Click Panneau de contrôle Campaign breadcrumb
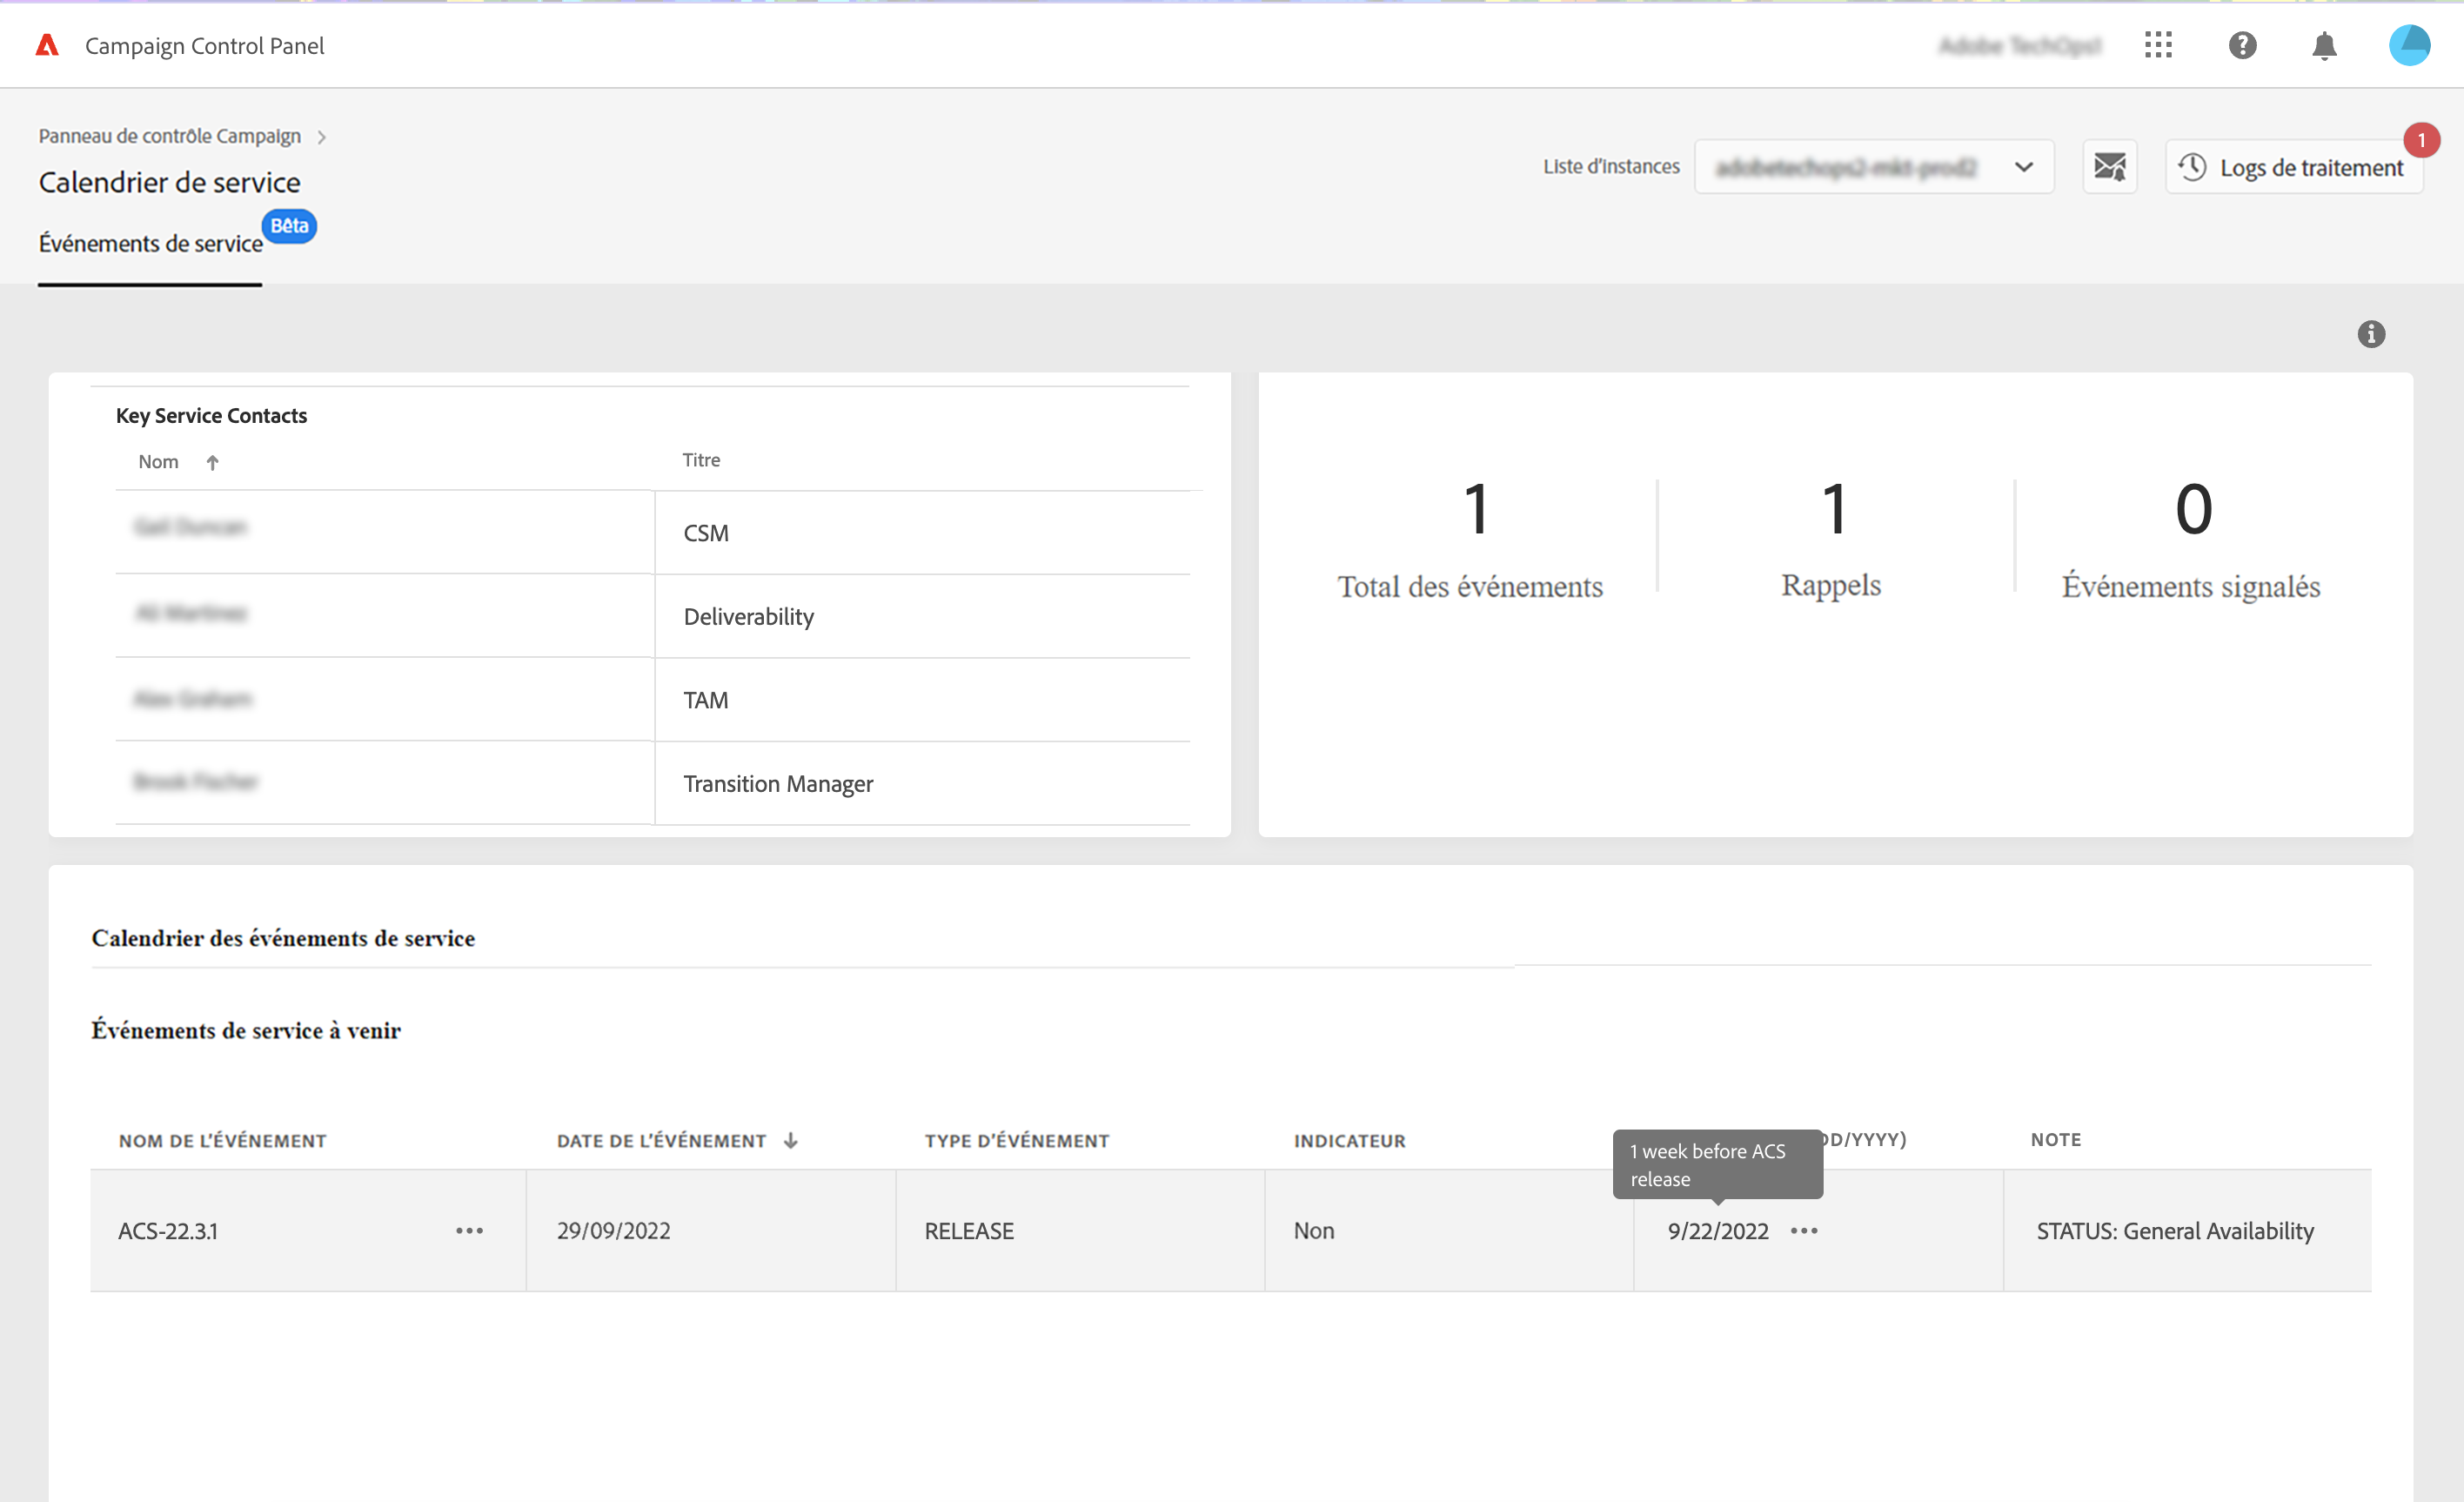Screen dimensions: 2464x1502 [169, 136]
